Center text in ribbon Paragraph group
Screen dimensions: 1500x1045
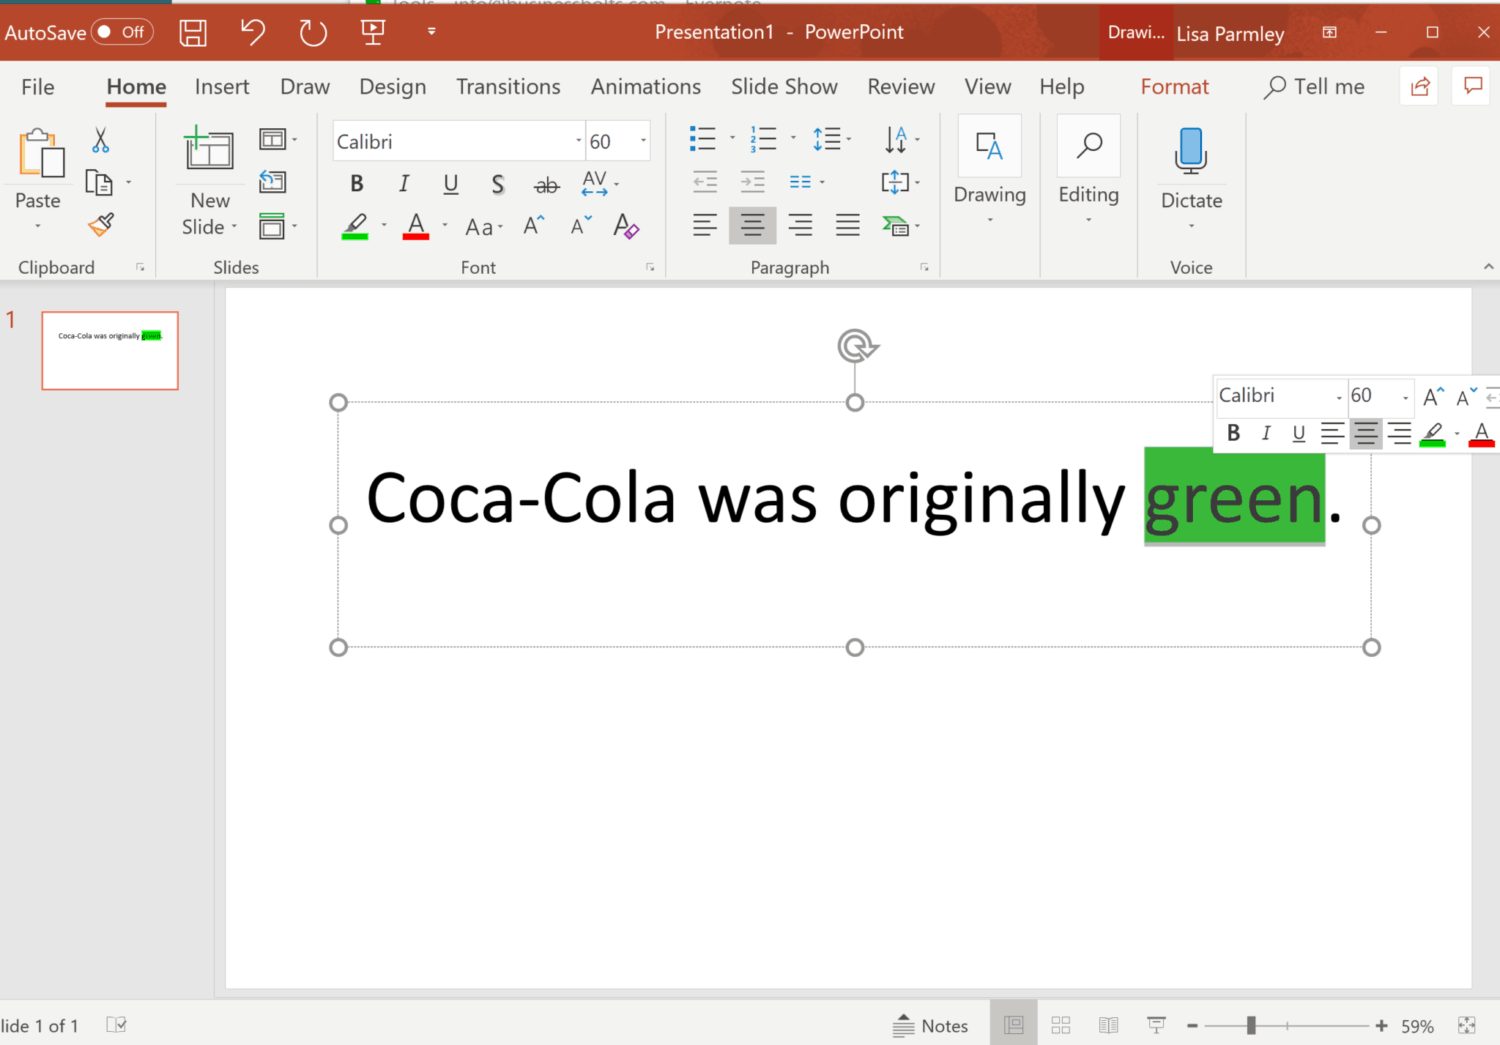point(753,226)
